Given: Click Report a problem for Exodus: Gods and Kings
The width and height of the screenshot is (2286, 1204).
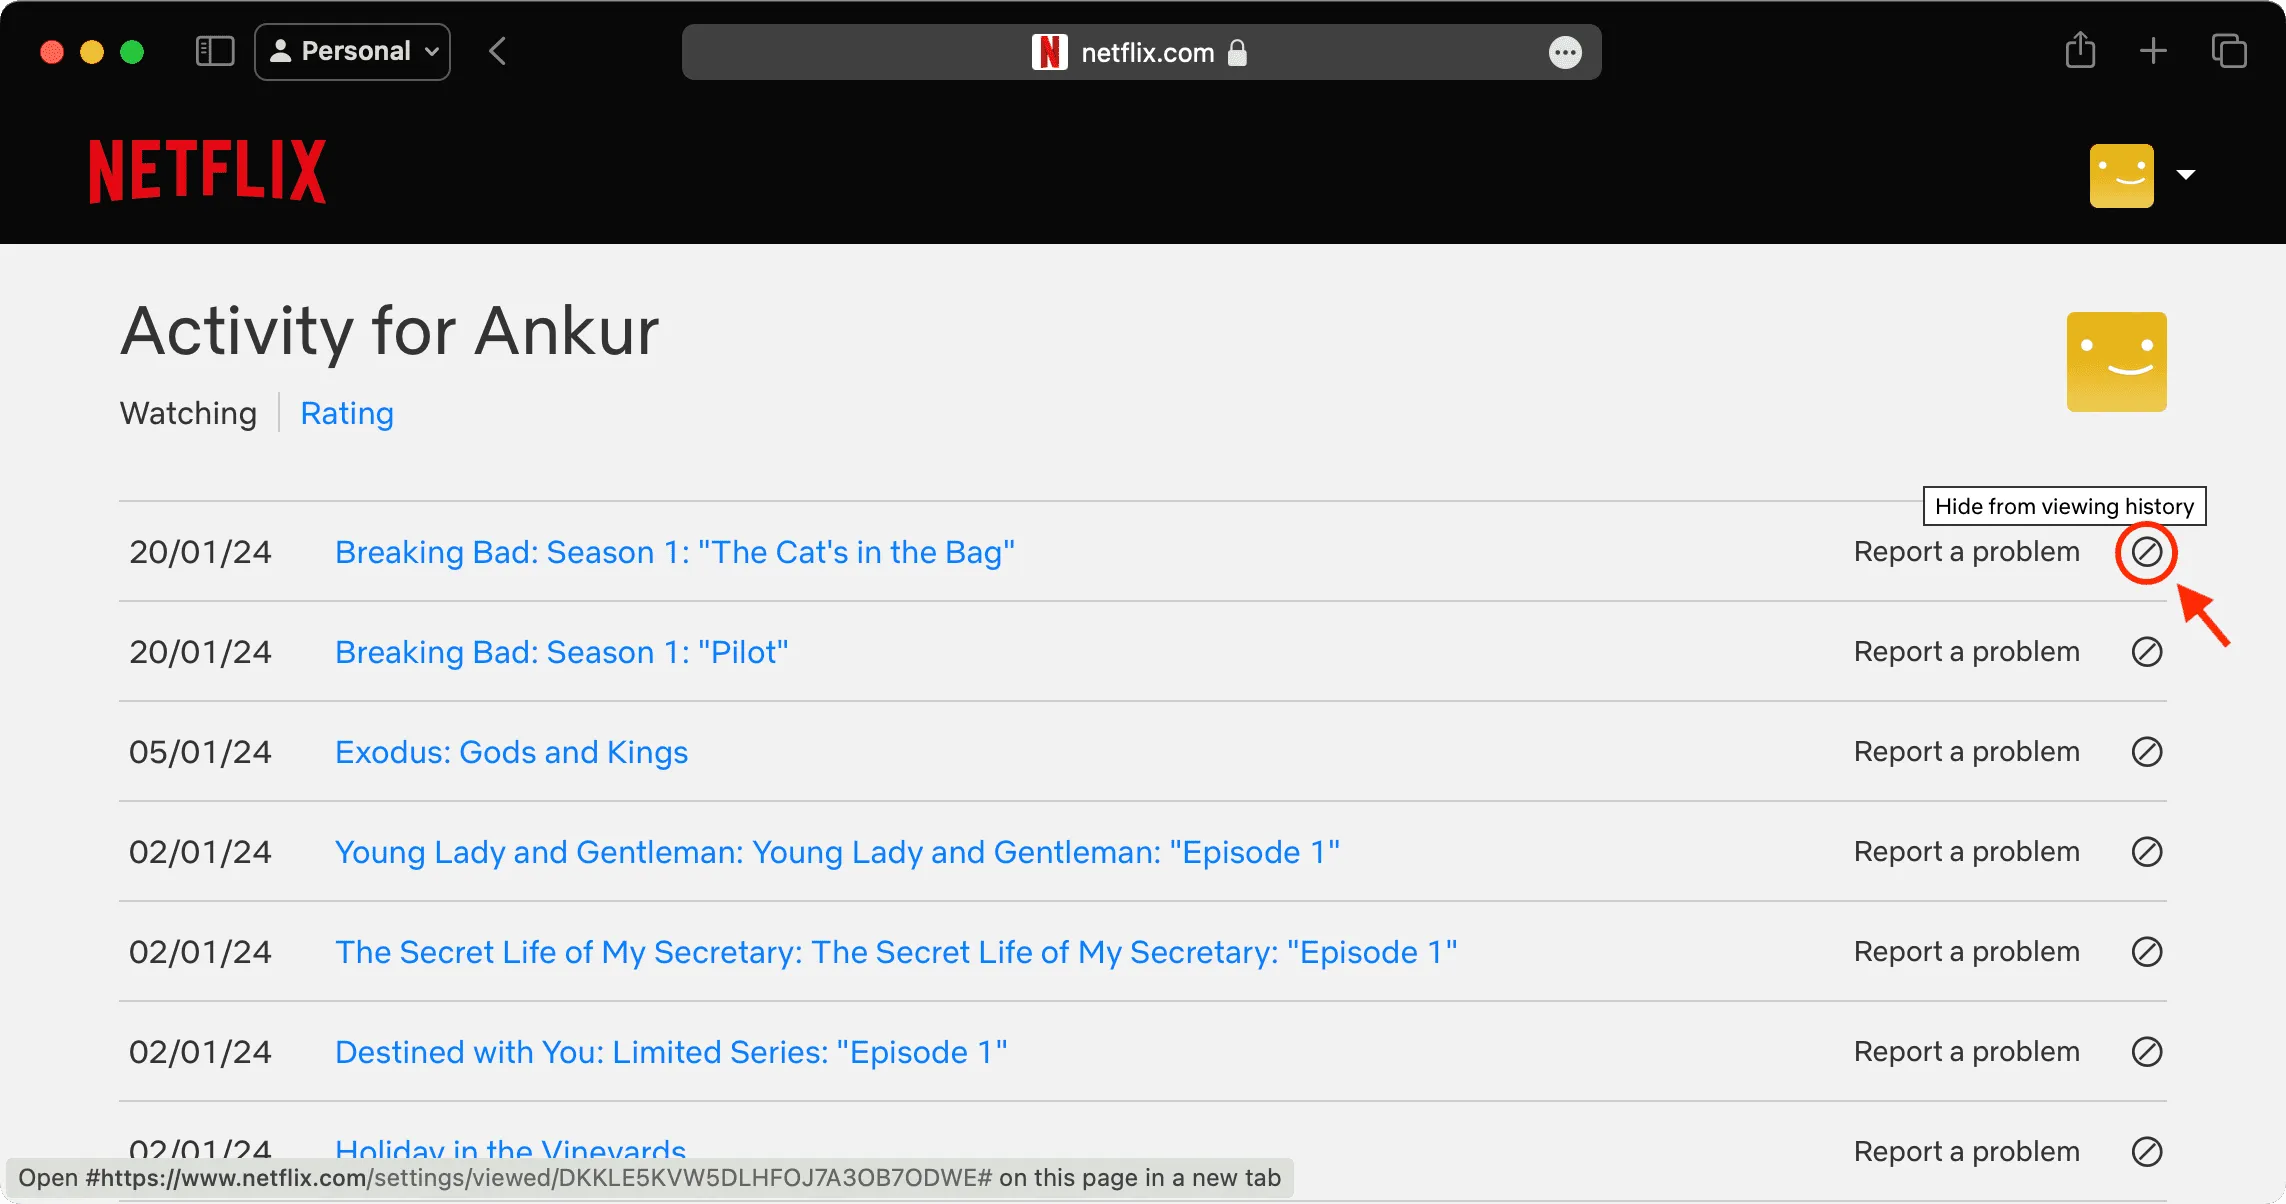Looking at the screenshot, I should tap(1965, 752).
